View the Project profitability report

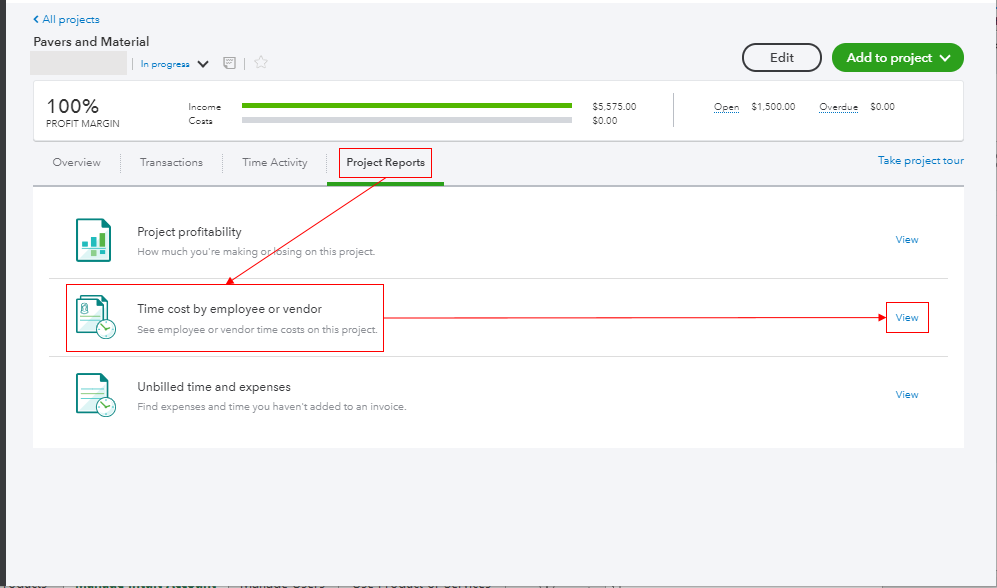[x=907, y=240]
